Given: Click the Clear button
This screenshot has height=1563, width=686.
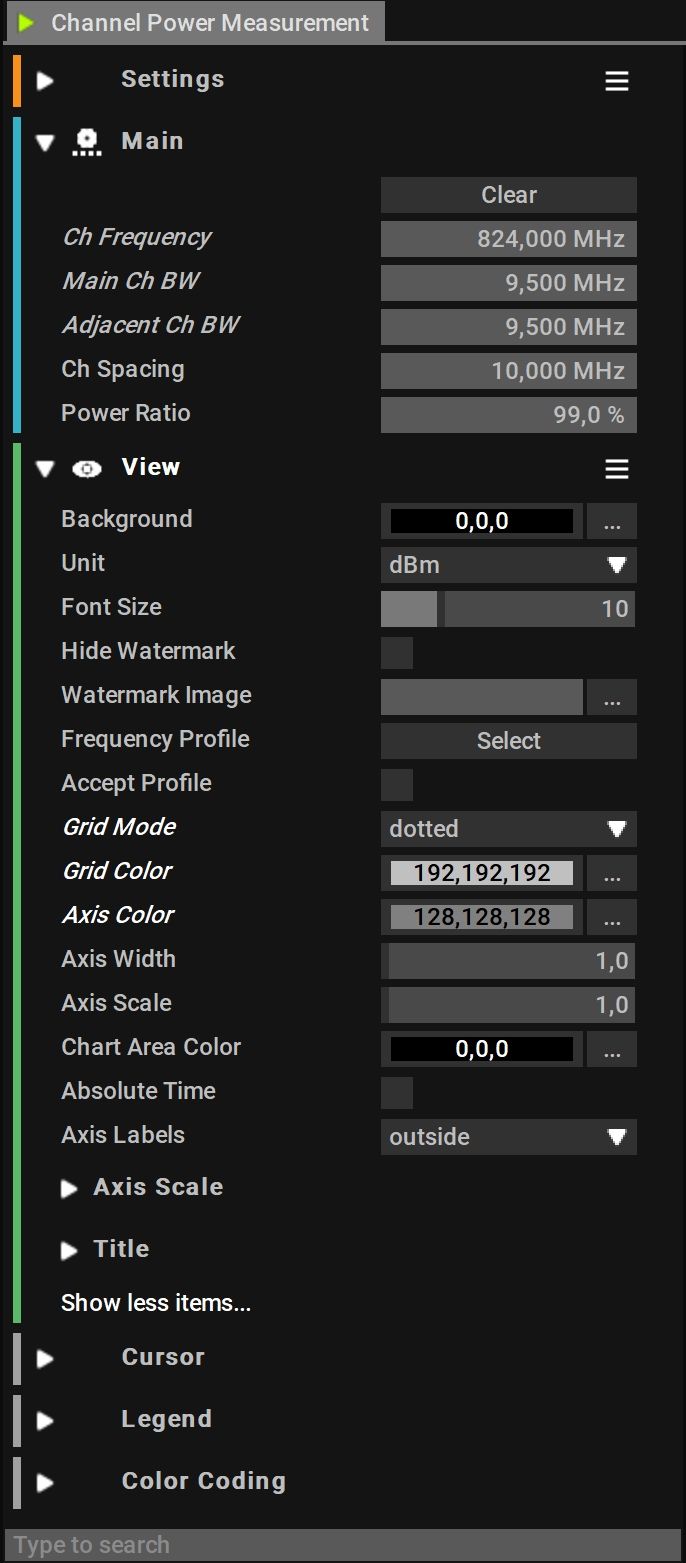Looking at the screenshot, I should coord(508,195).
